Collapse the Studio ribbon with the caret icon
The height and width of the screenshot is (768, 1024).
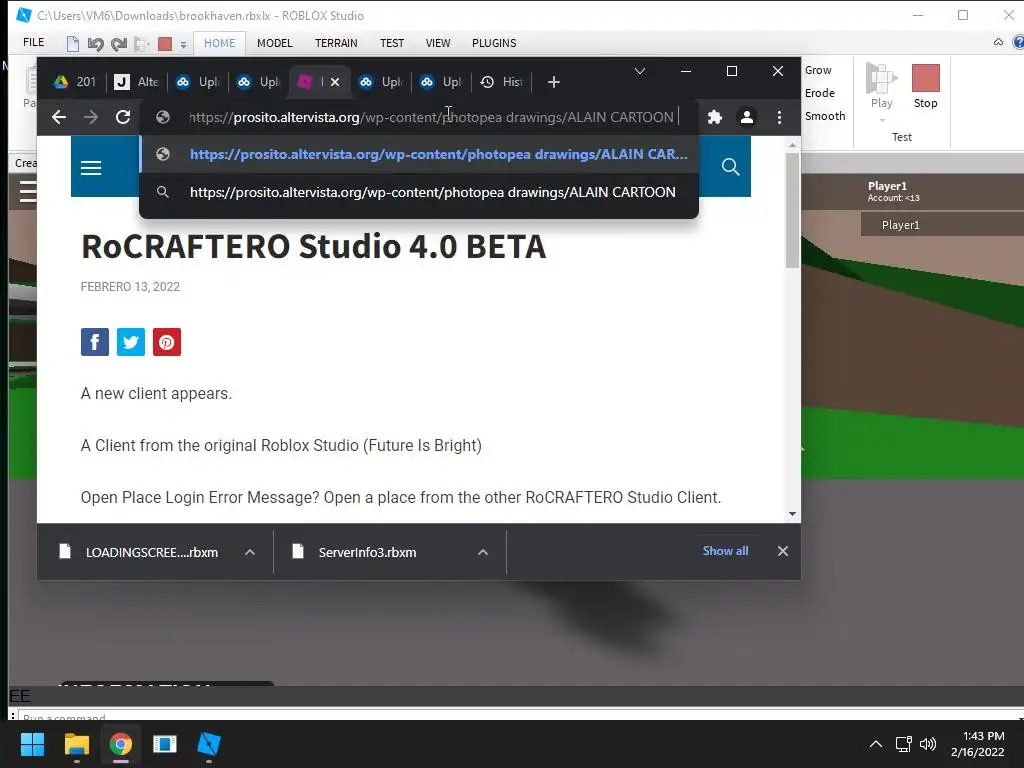(x=998, y=42)
